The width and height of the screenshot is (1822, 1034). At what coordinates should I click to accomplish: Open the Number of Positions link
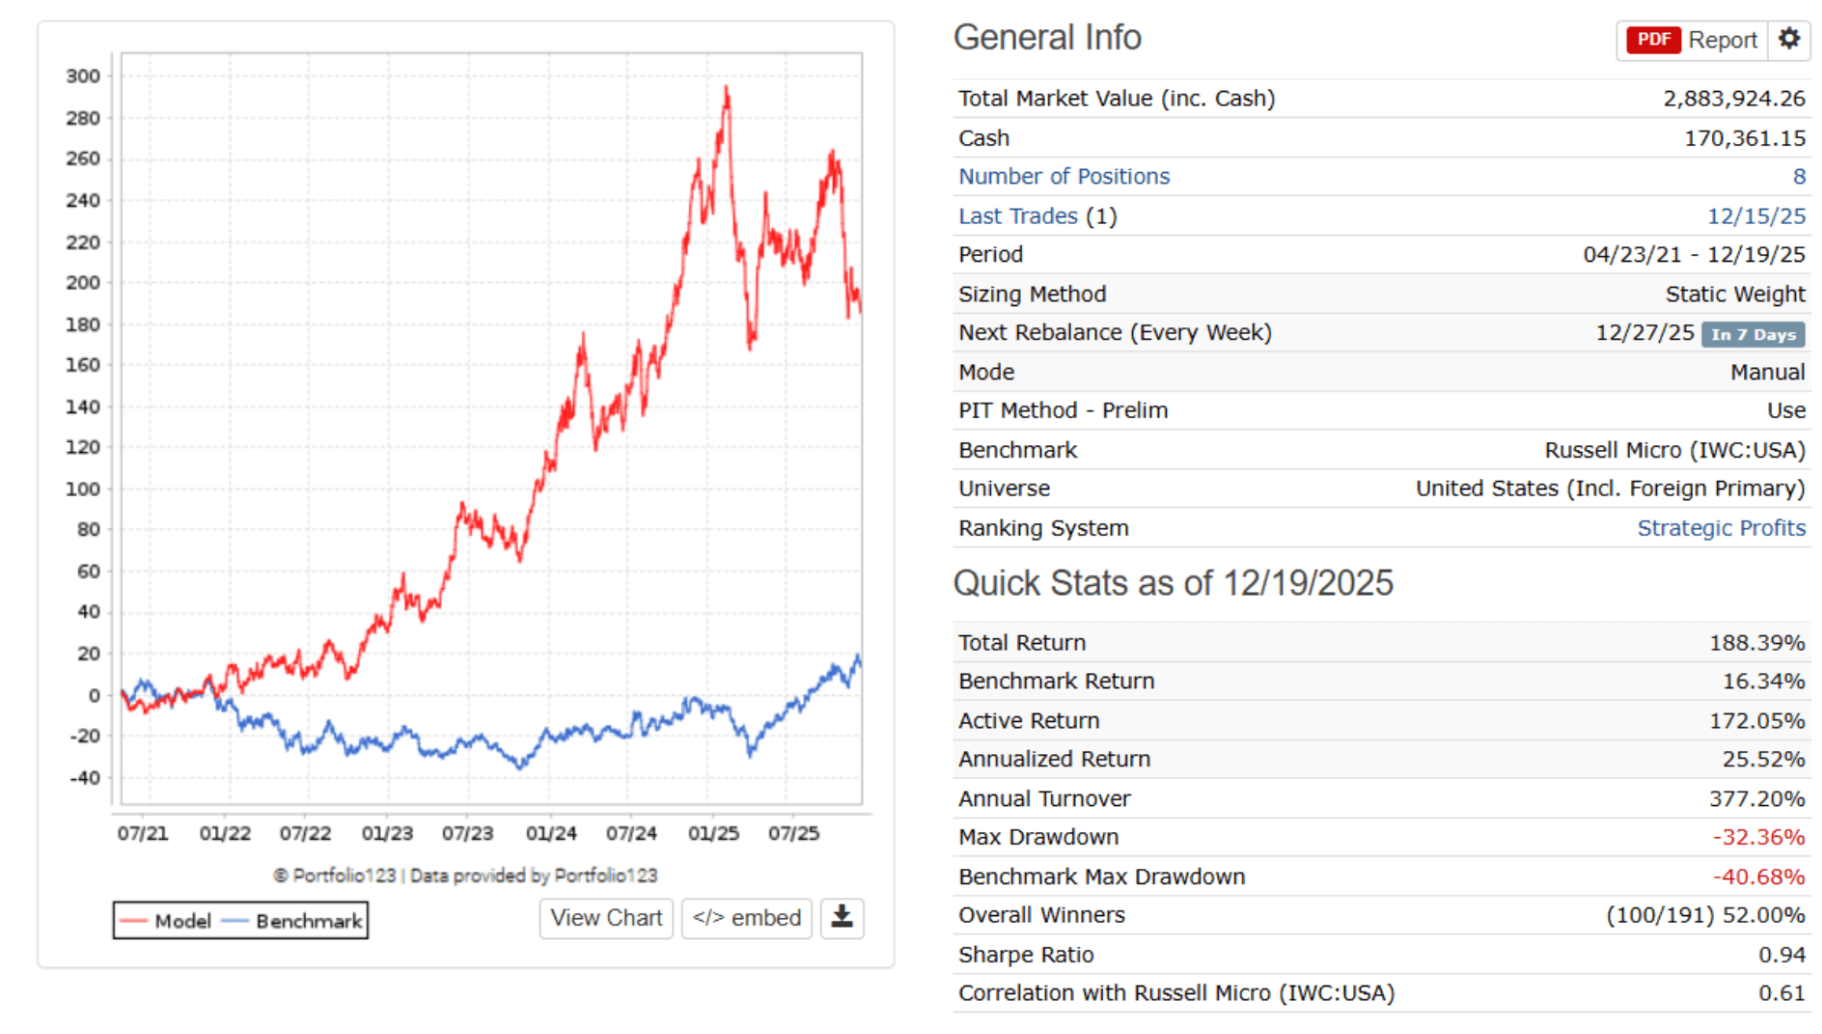tap(1064, 177)
